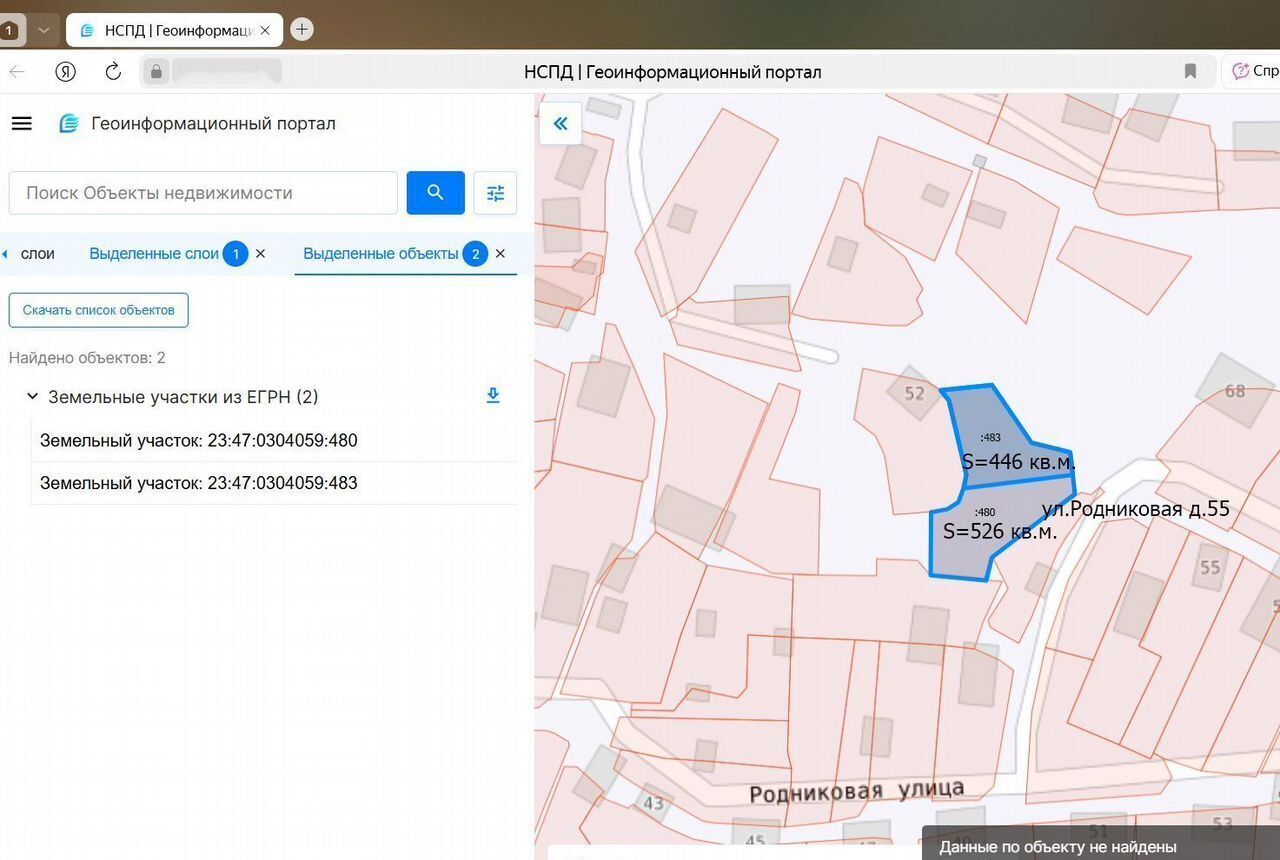Click the page title in address bar
This screenshot has width=1280, height=860.
tap(673, 72)
